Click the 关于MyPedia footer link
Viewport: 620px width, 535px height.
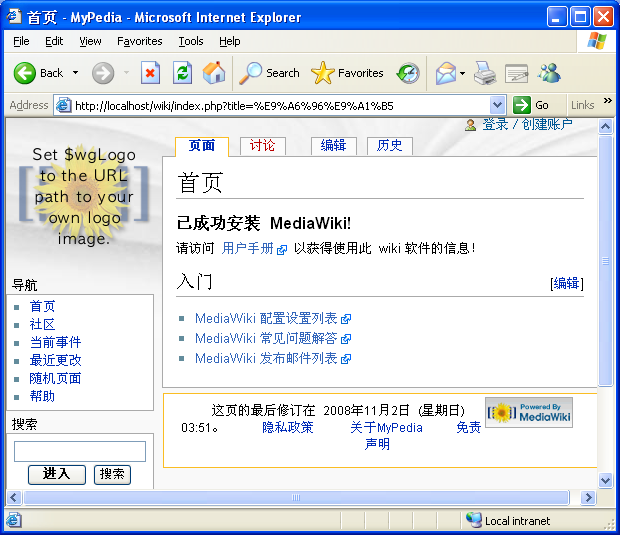coord(386,427)
